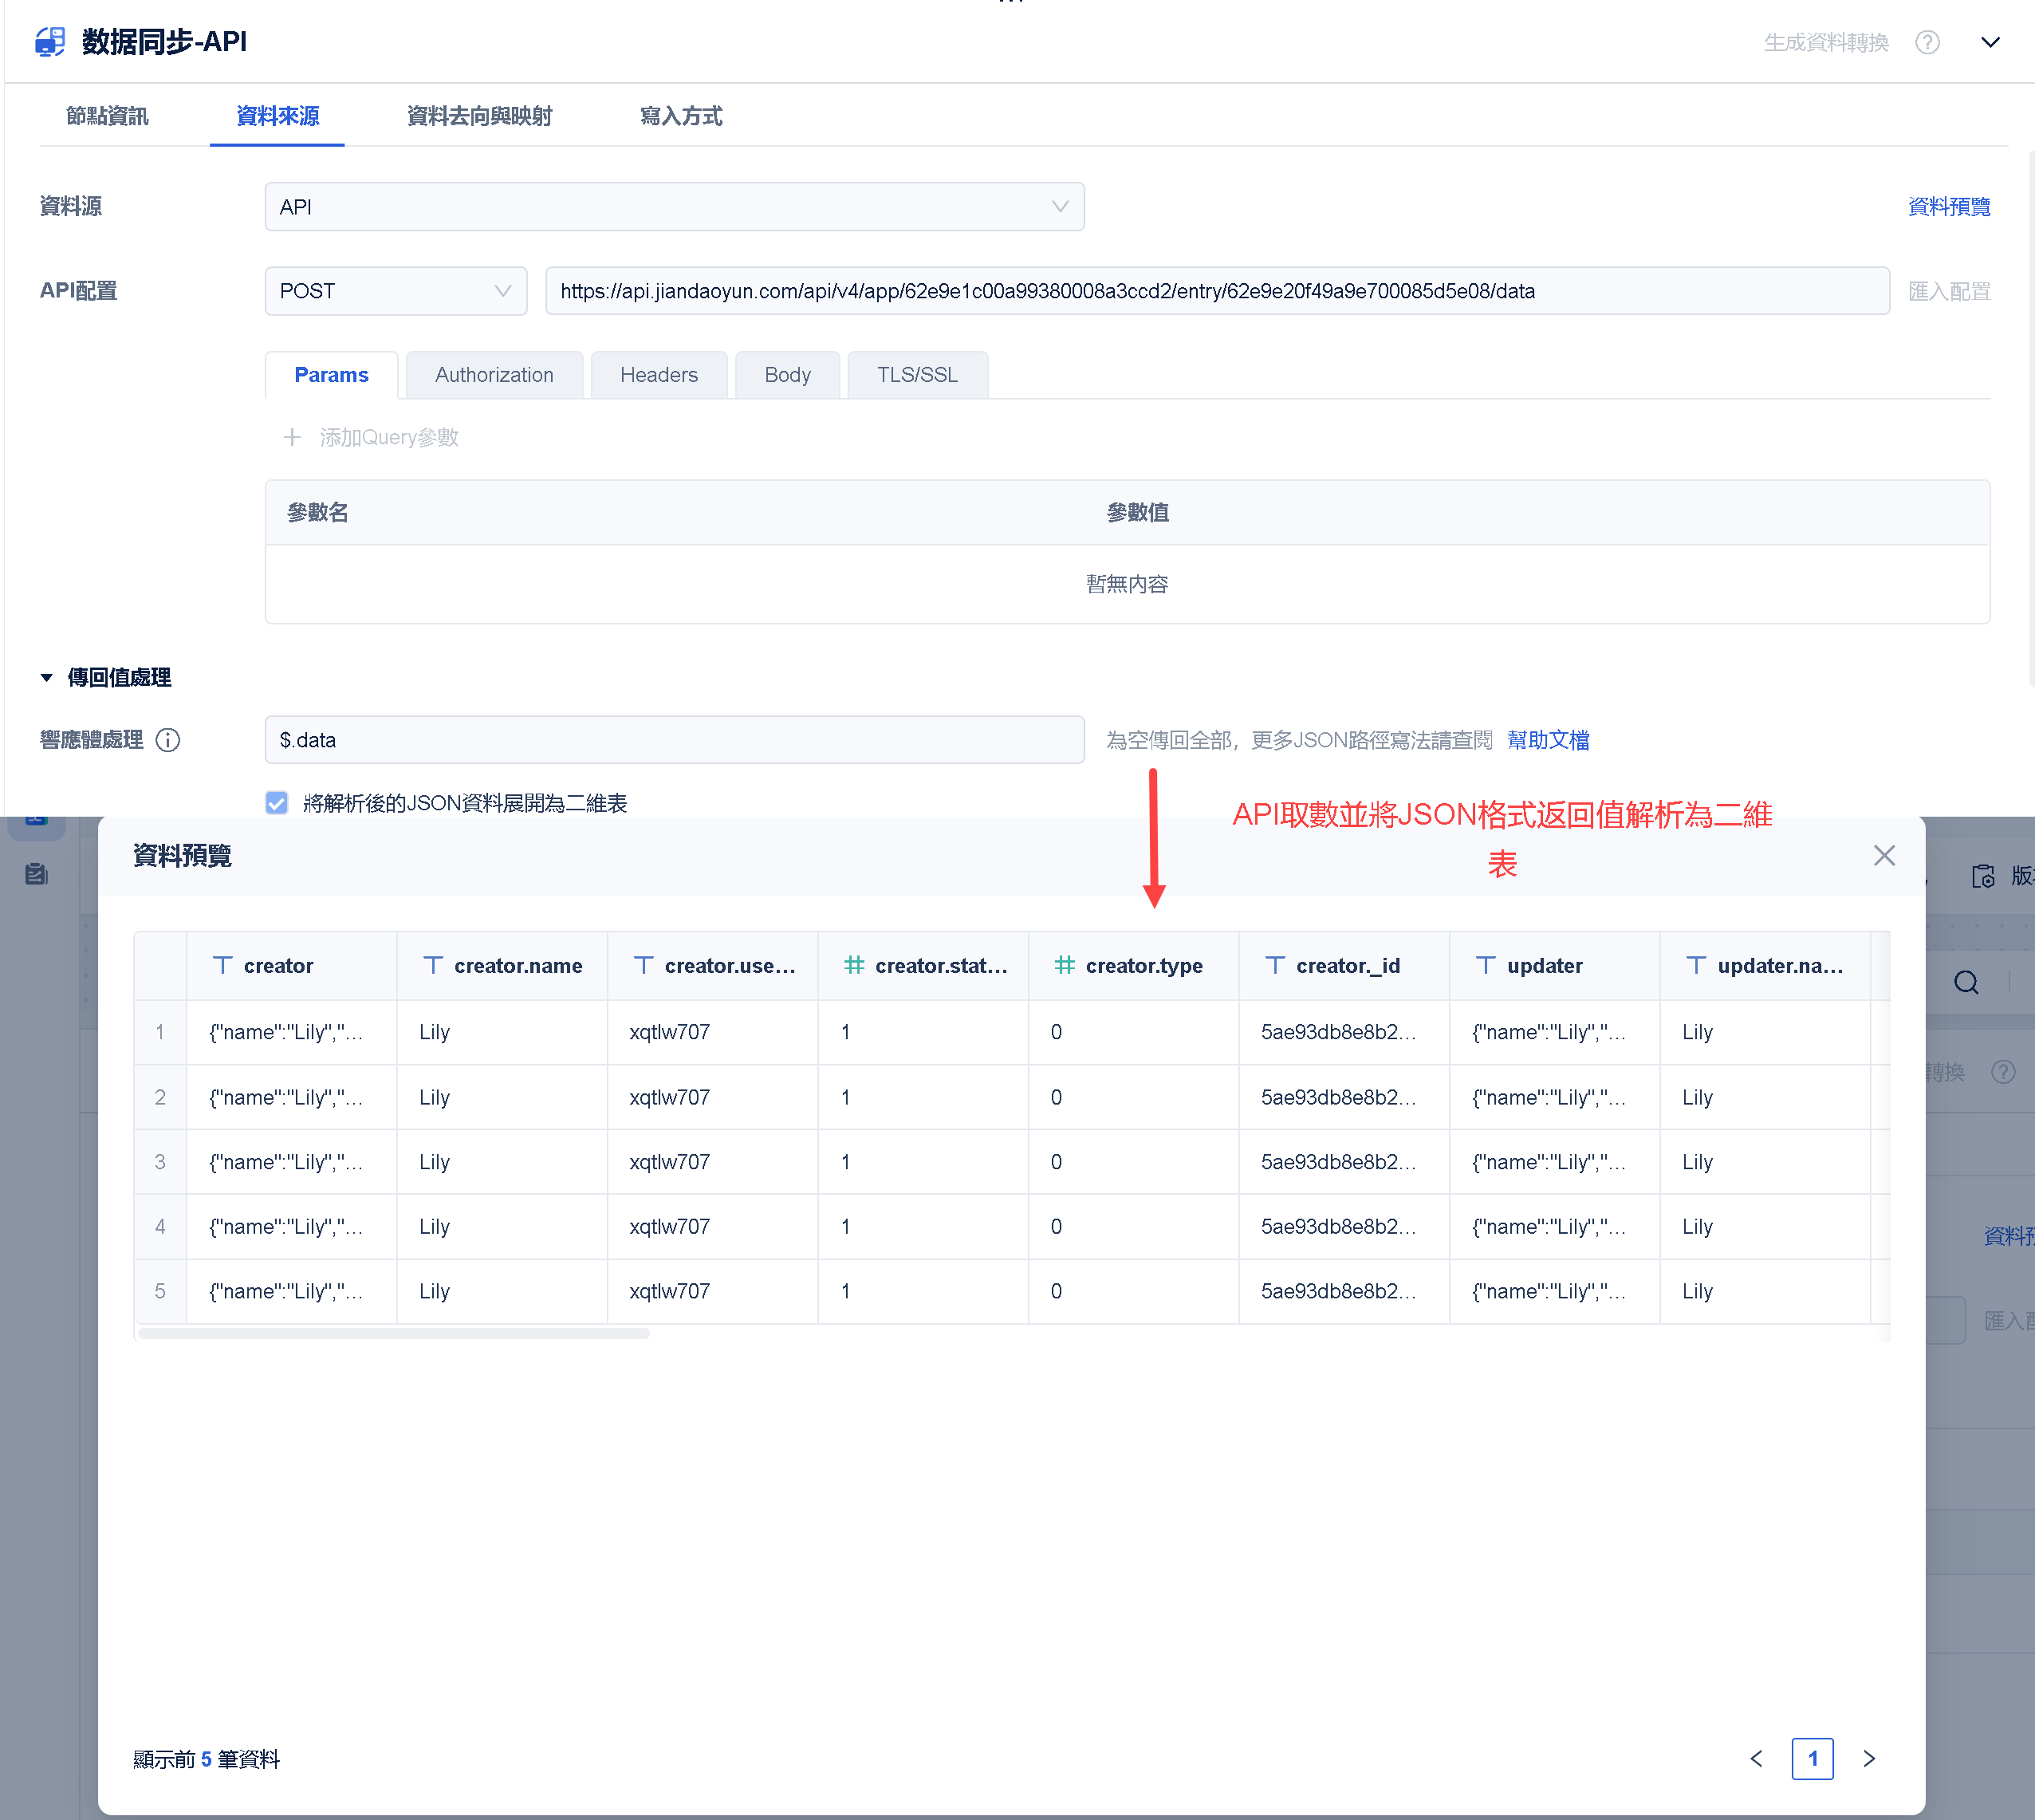Image resolution: width=2035 pixels, height=1820 pixels.
Task: Click the plus icon to add Query parameter
Action: coord(291,437)
